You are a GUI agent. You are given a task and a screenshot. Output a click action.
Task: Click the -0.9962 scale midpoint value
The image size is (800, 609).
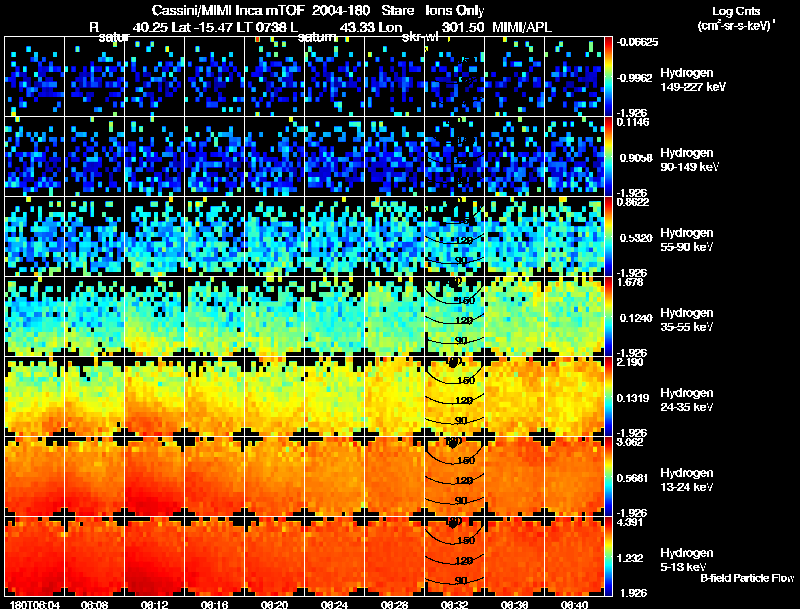point(634,78)
